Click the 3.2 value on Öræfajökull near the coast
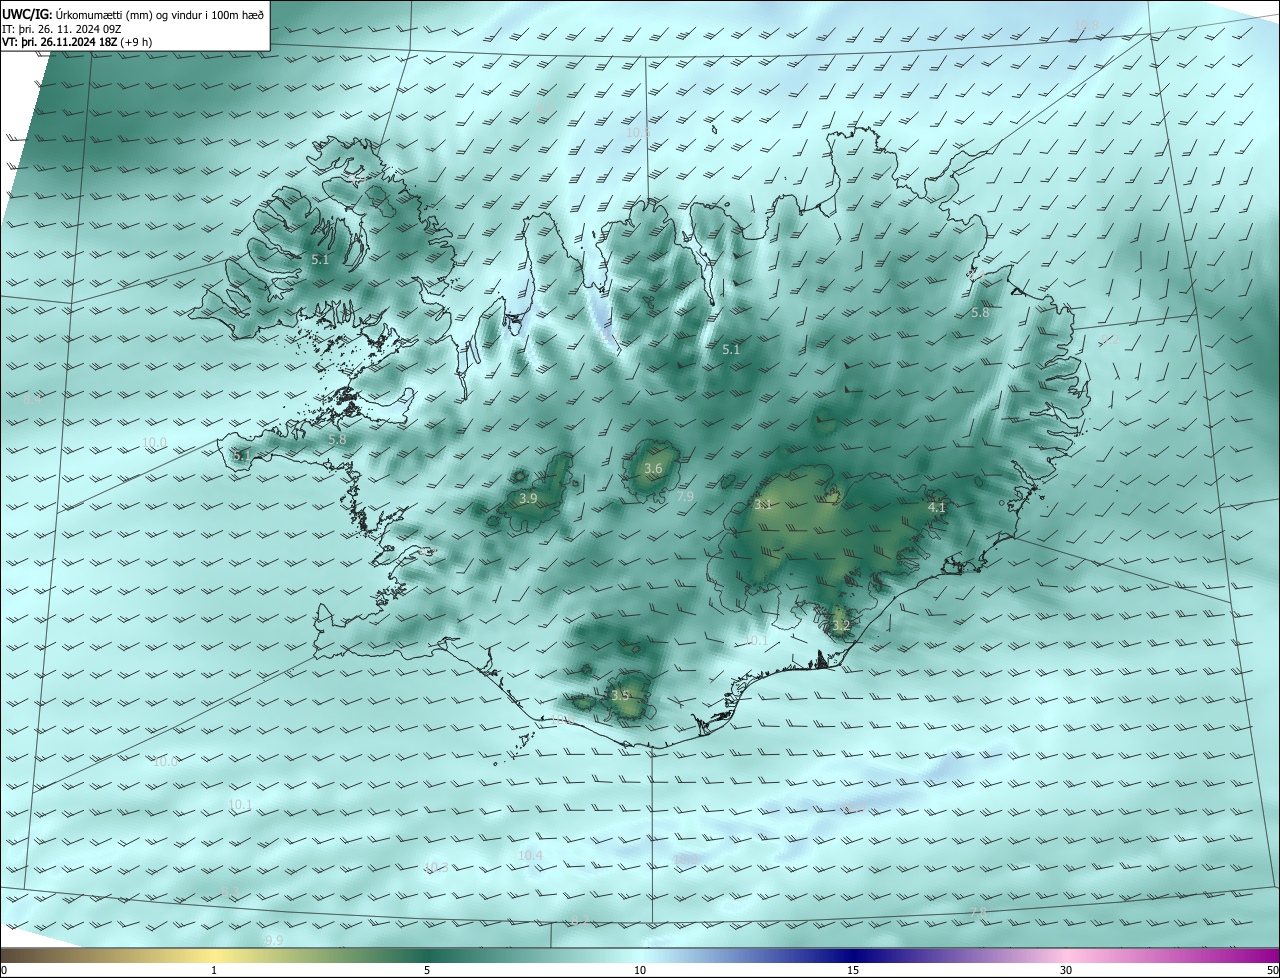The width and height of the screenshot is (1280, 978). pyautogui.click(x=841, y=626)
